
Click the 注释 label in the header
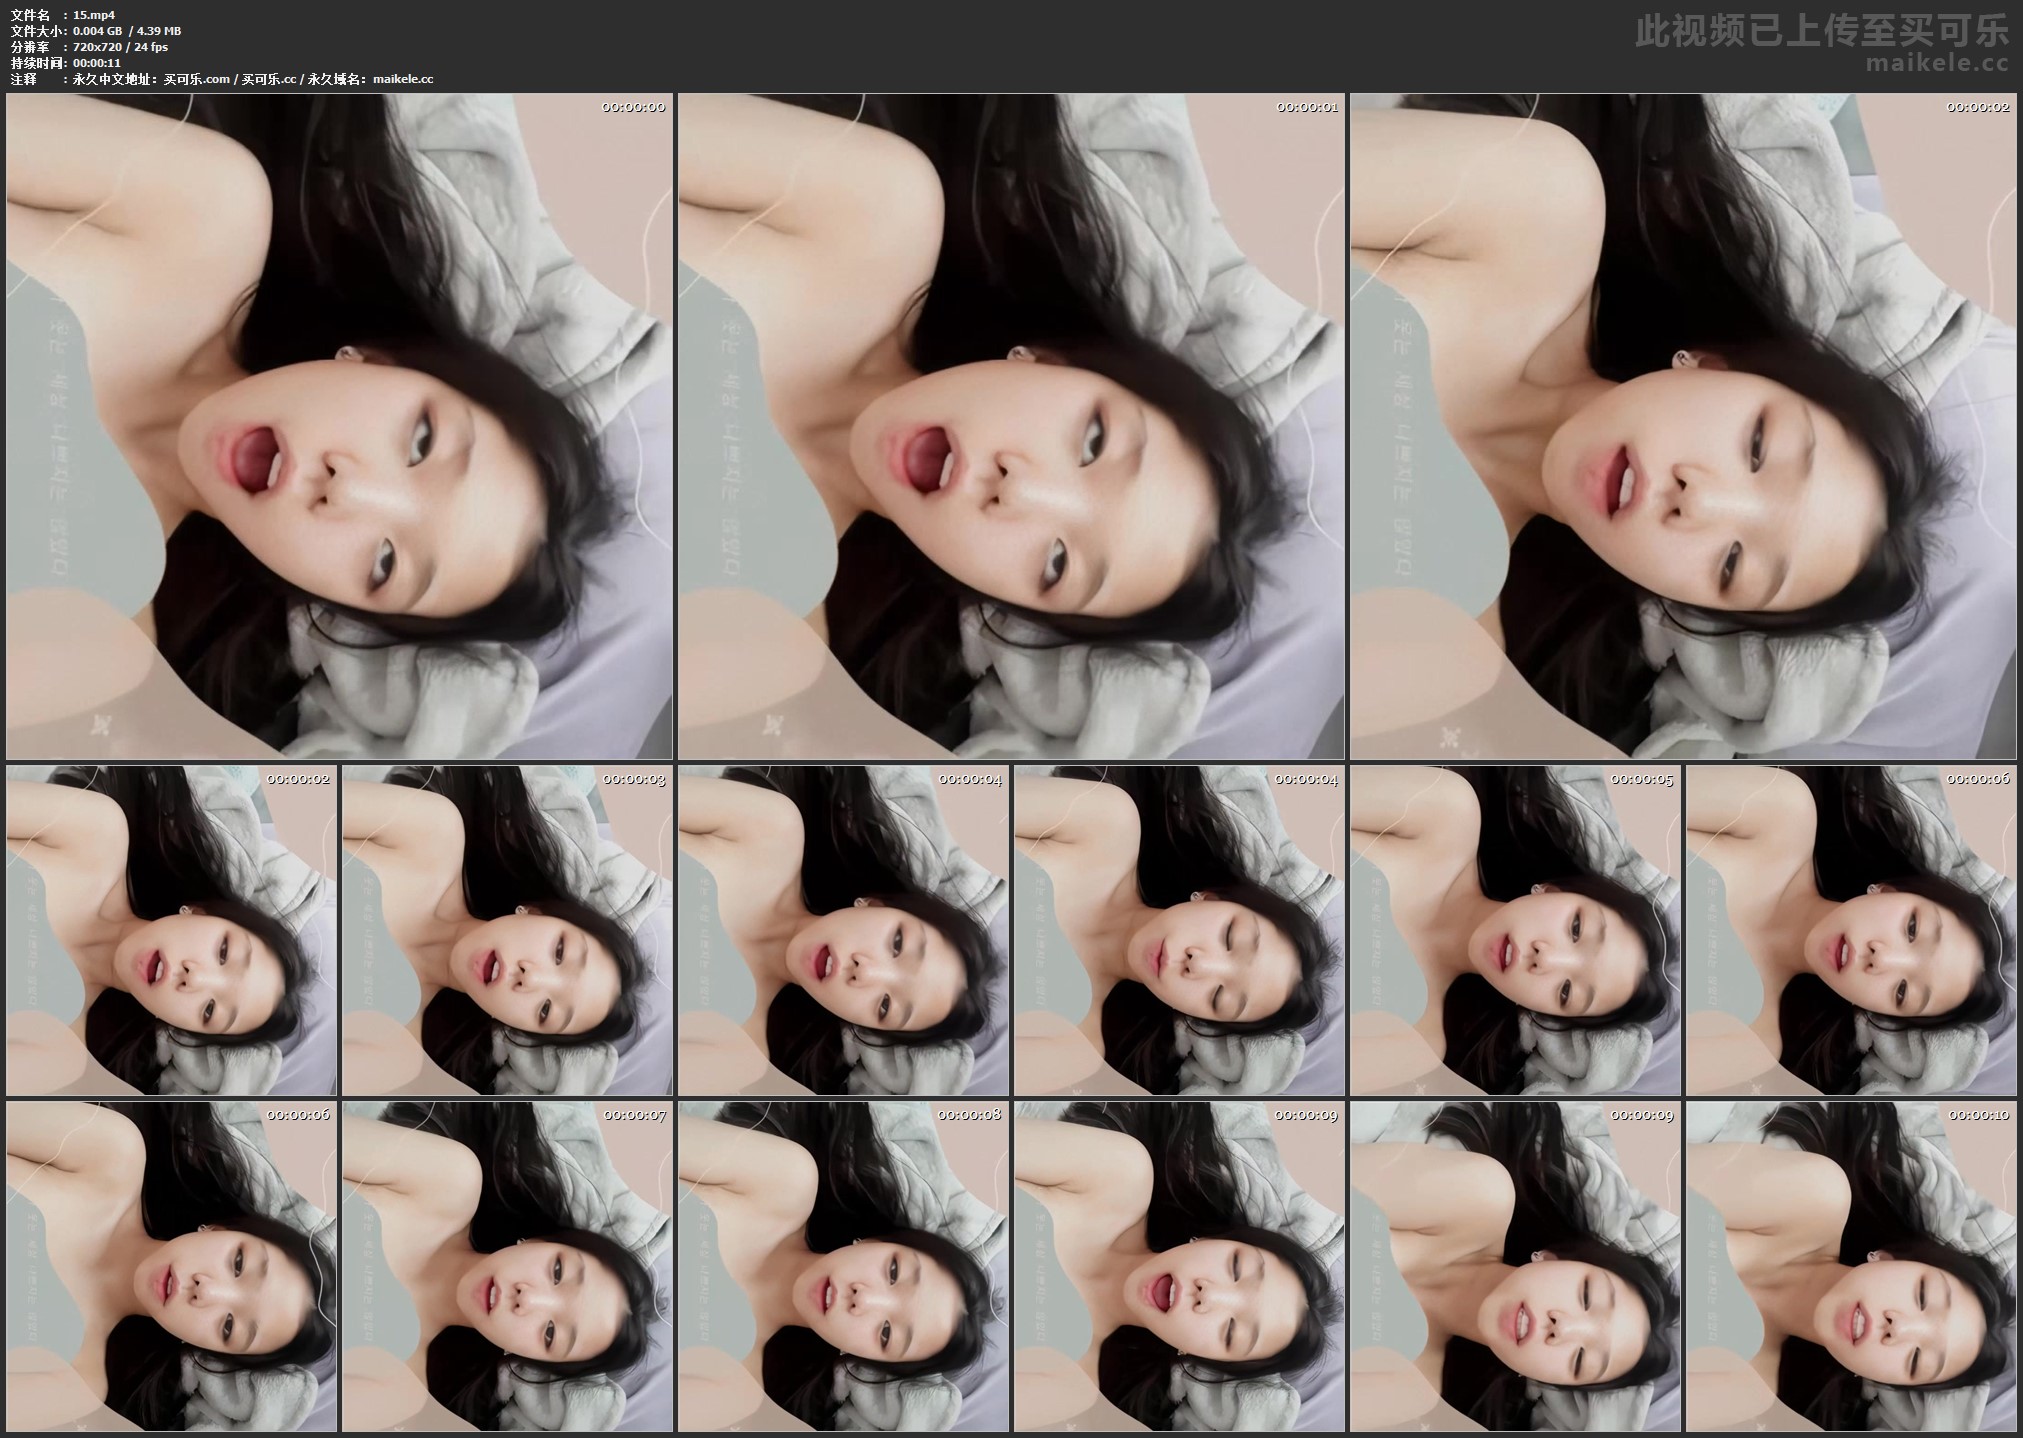point(23,79)
